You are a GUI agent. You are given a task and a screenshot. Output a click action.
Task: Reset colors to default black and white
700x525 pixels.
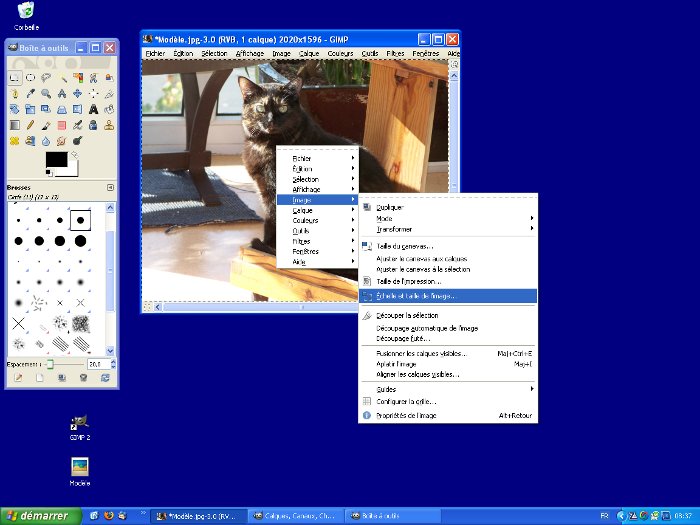point(48,173)
